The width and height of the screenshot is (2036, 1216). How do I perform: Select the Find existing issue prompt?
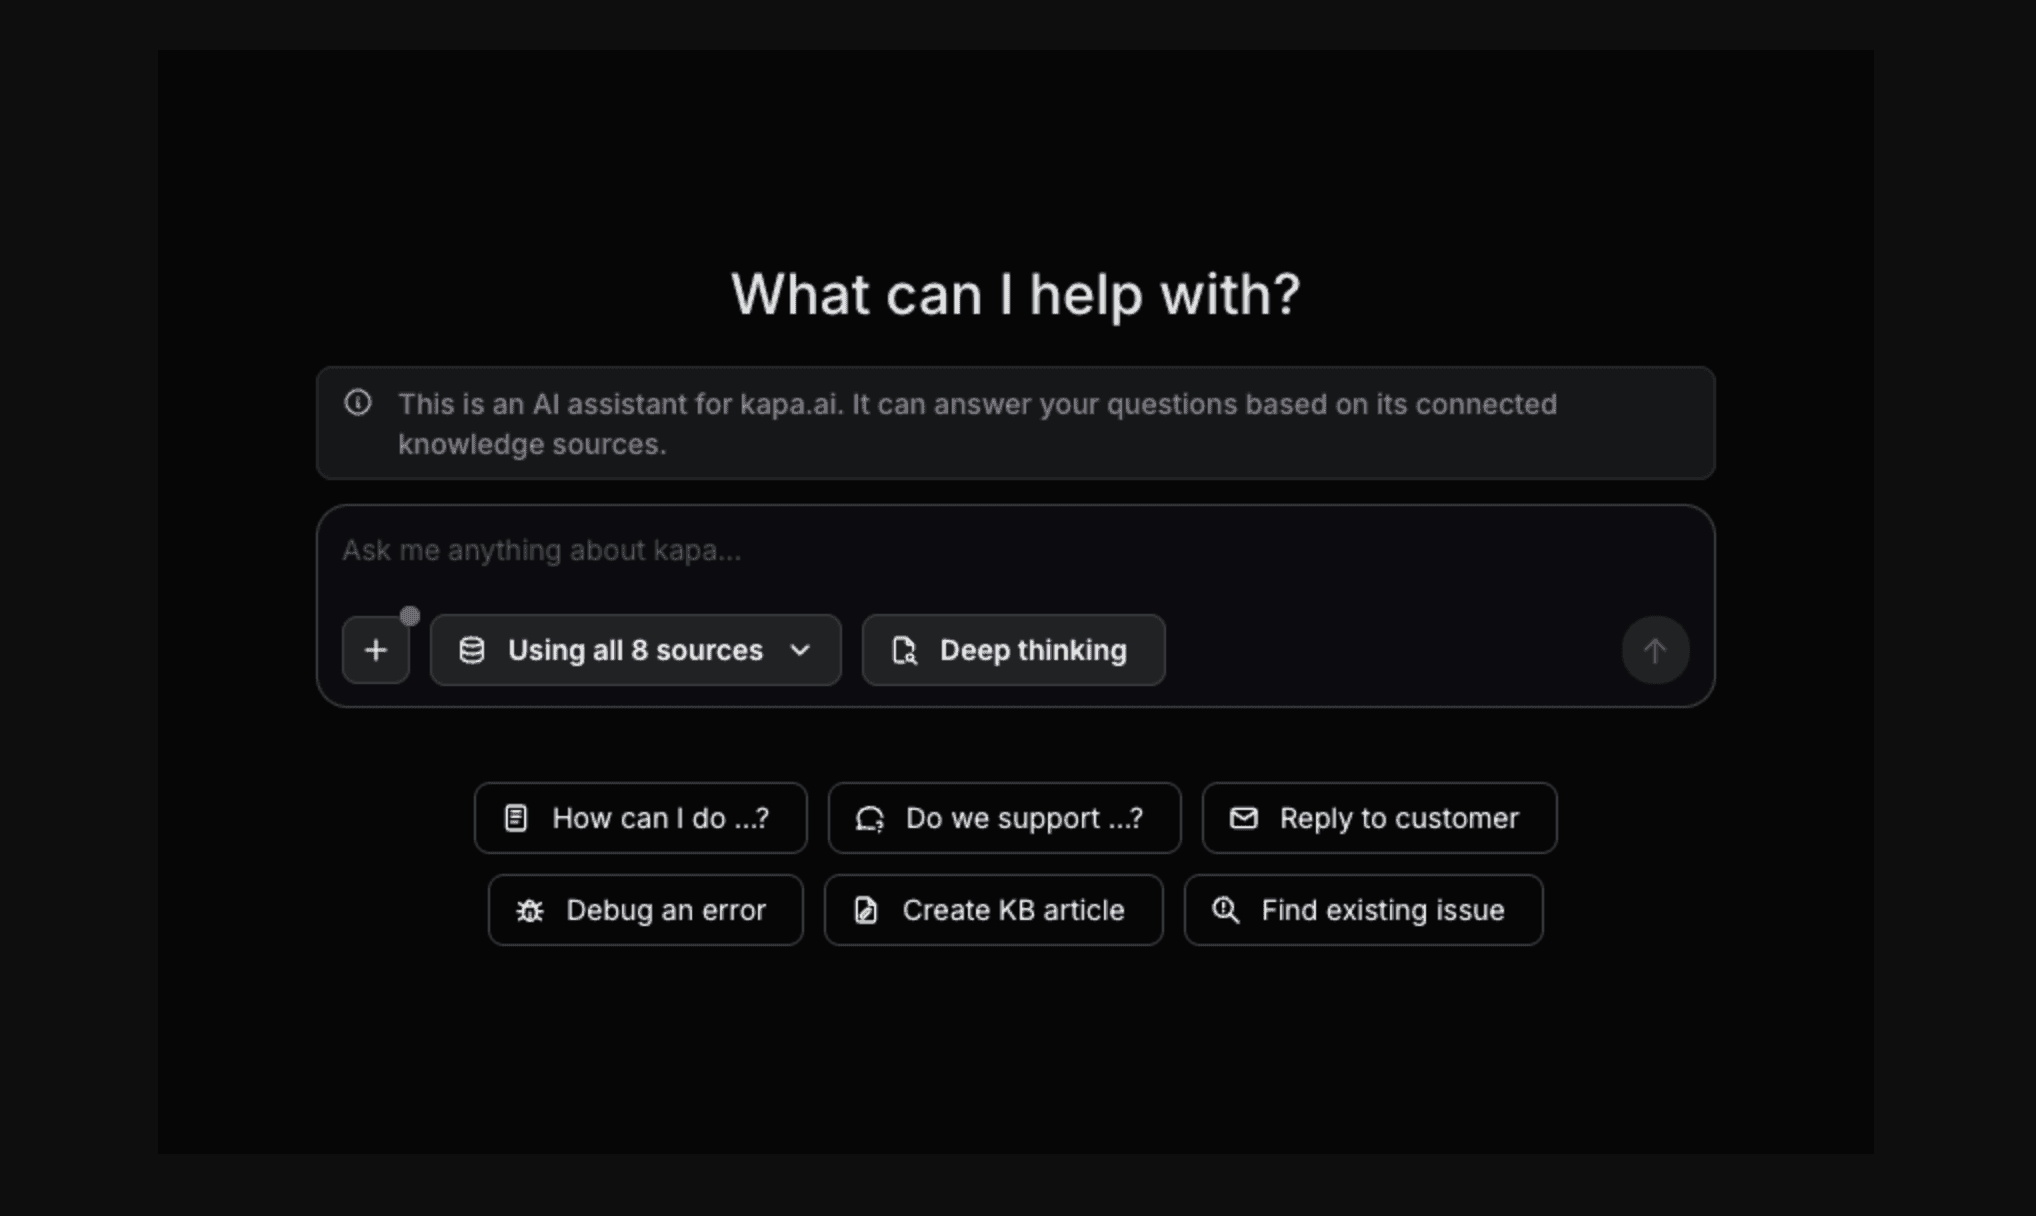point(1363,910)
